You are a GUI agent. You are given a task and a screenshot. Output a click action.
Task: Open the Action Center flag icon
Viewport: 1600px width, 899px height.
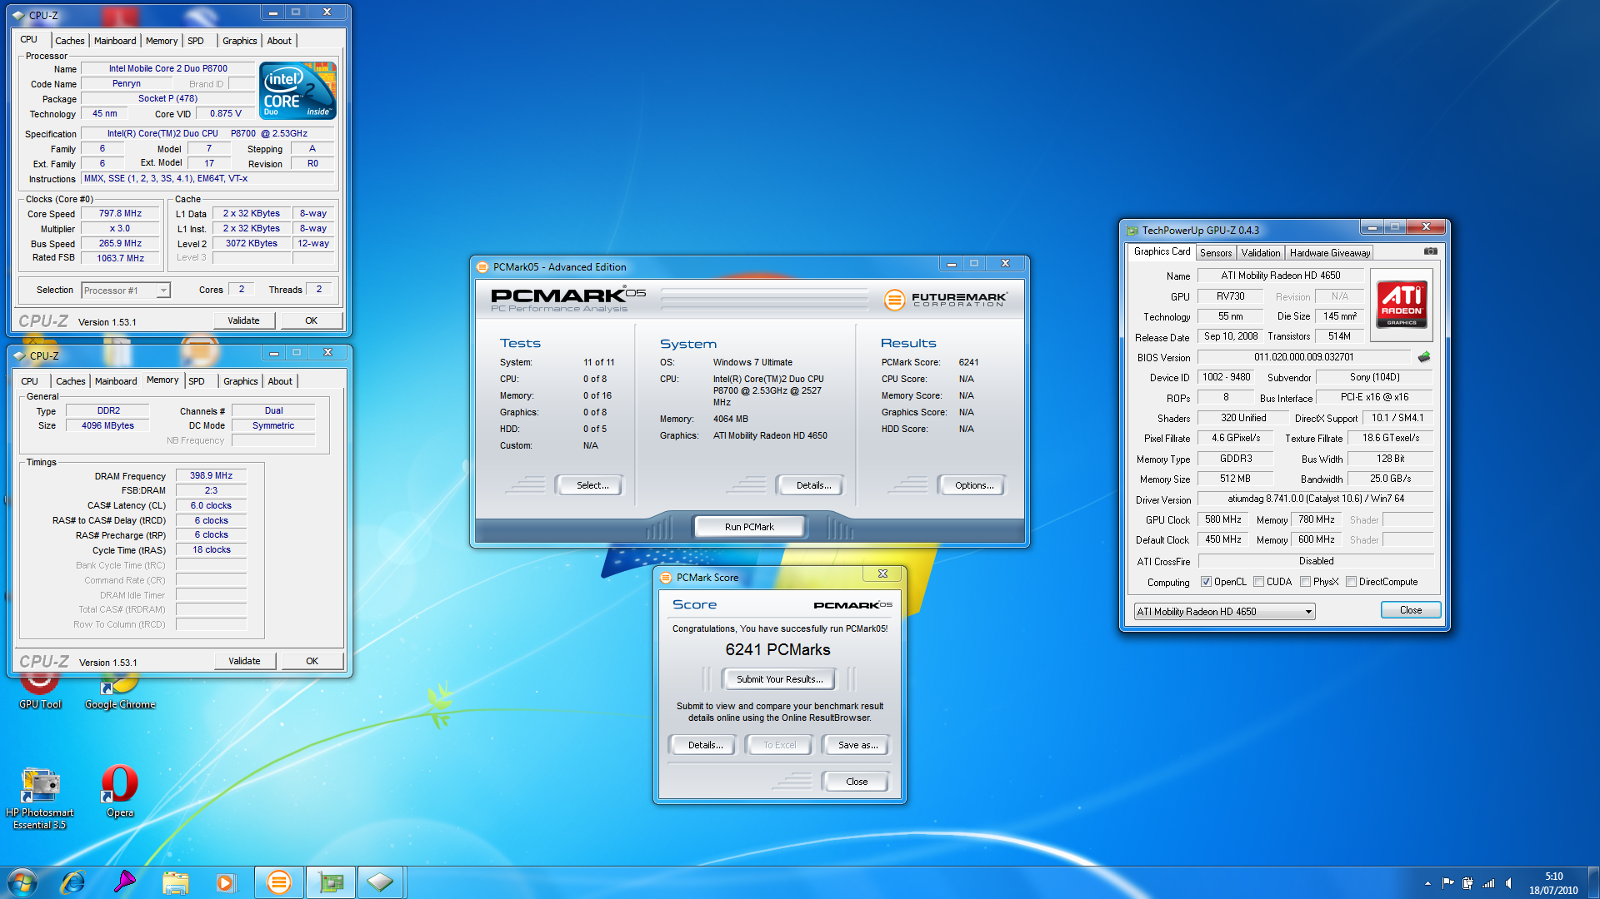tap(1447, 883)
